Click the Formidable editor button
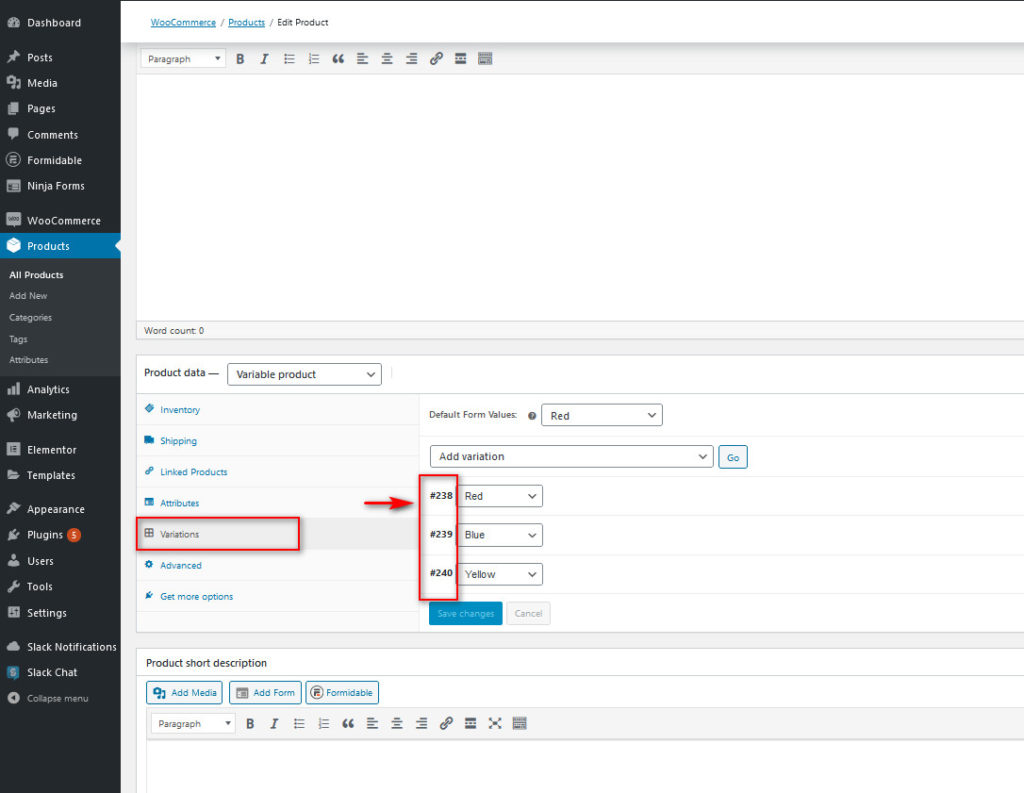This screenshot has width=1024, height=793. pyautogui.click(x=342, y=692)
